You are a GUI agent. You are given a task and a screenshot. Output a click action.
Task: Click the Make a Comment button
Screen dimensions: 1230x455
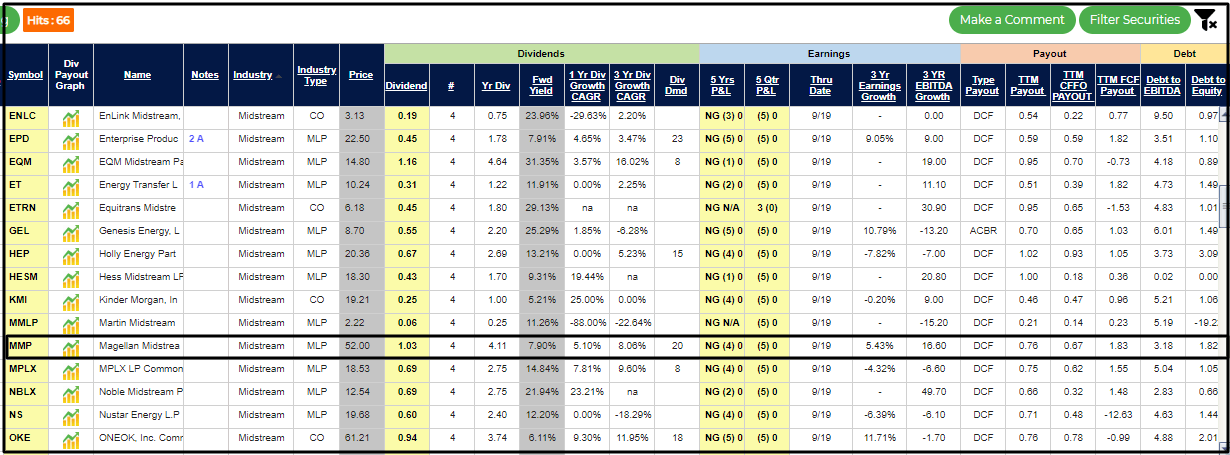coord(1012,20)
